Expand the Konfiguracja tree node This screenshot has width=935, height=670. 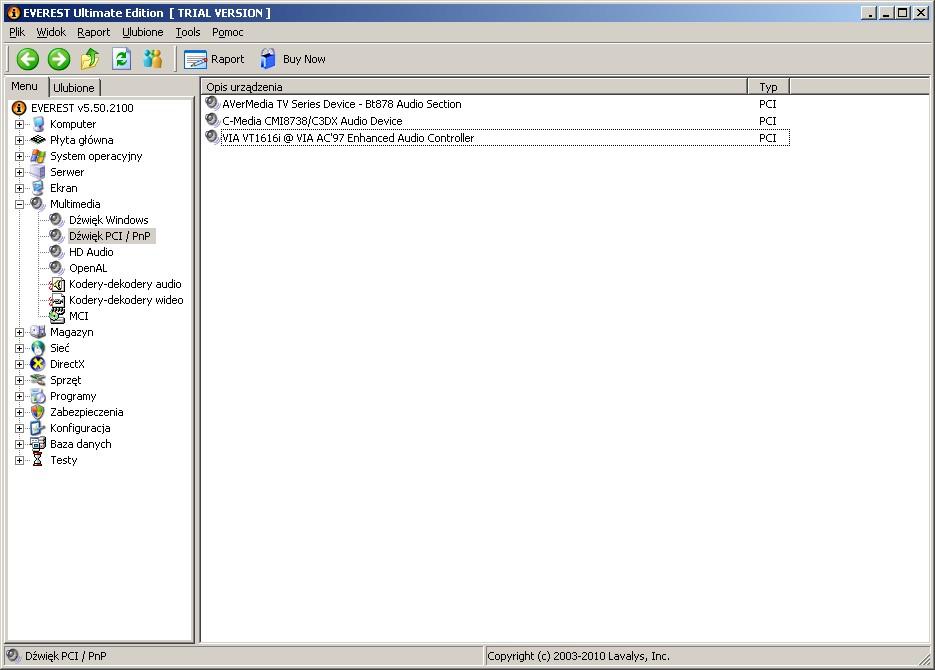tap(19, 429)
